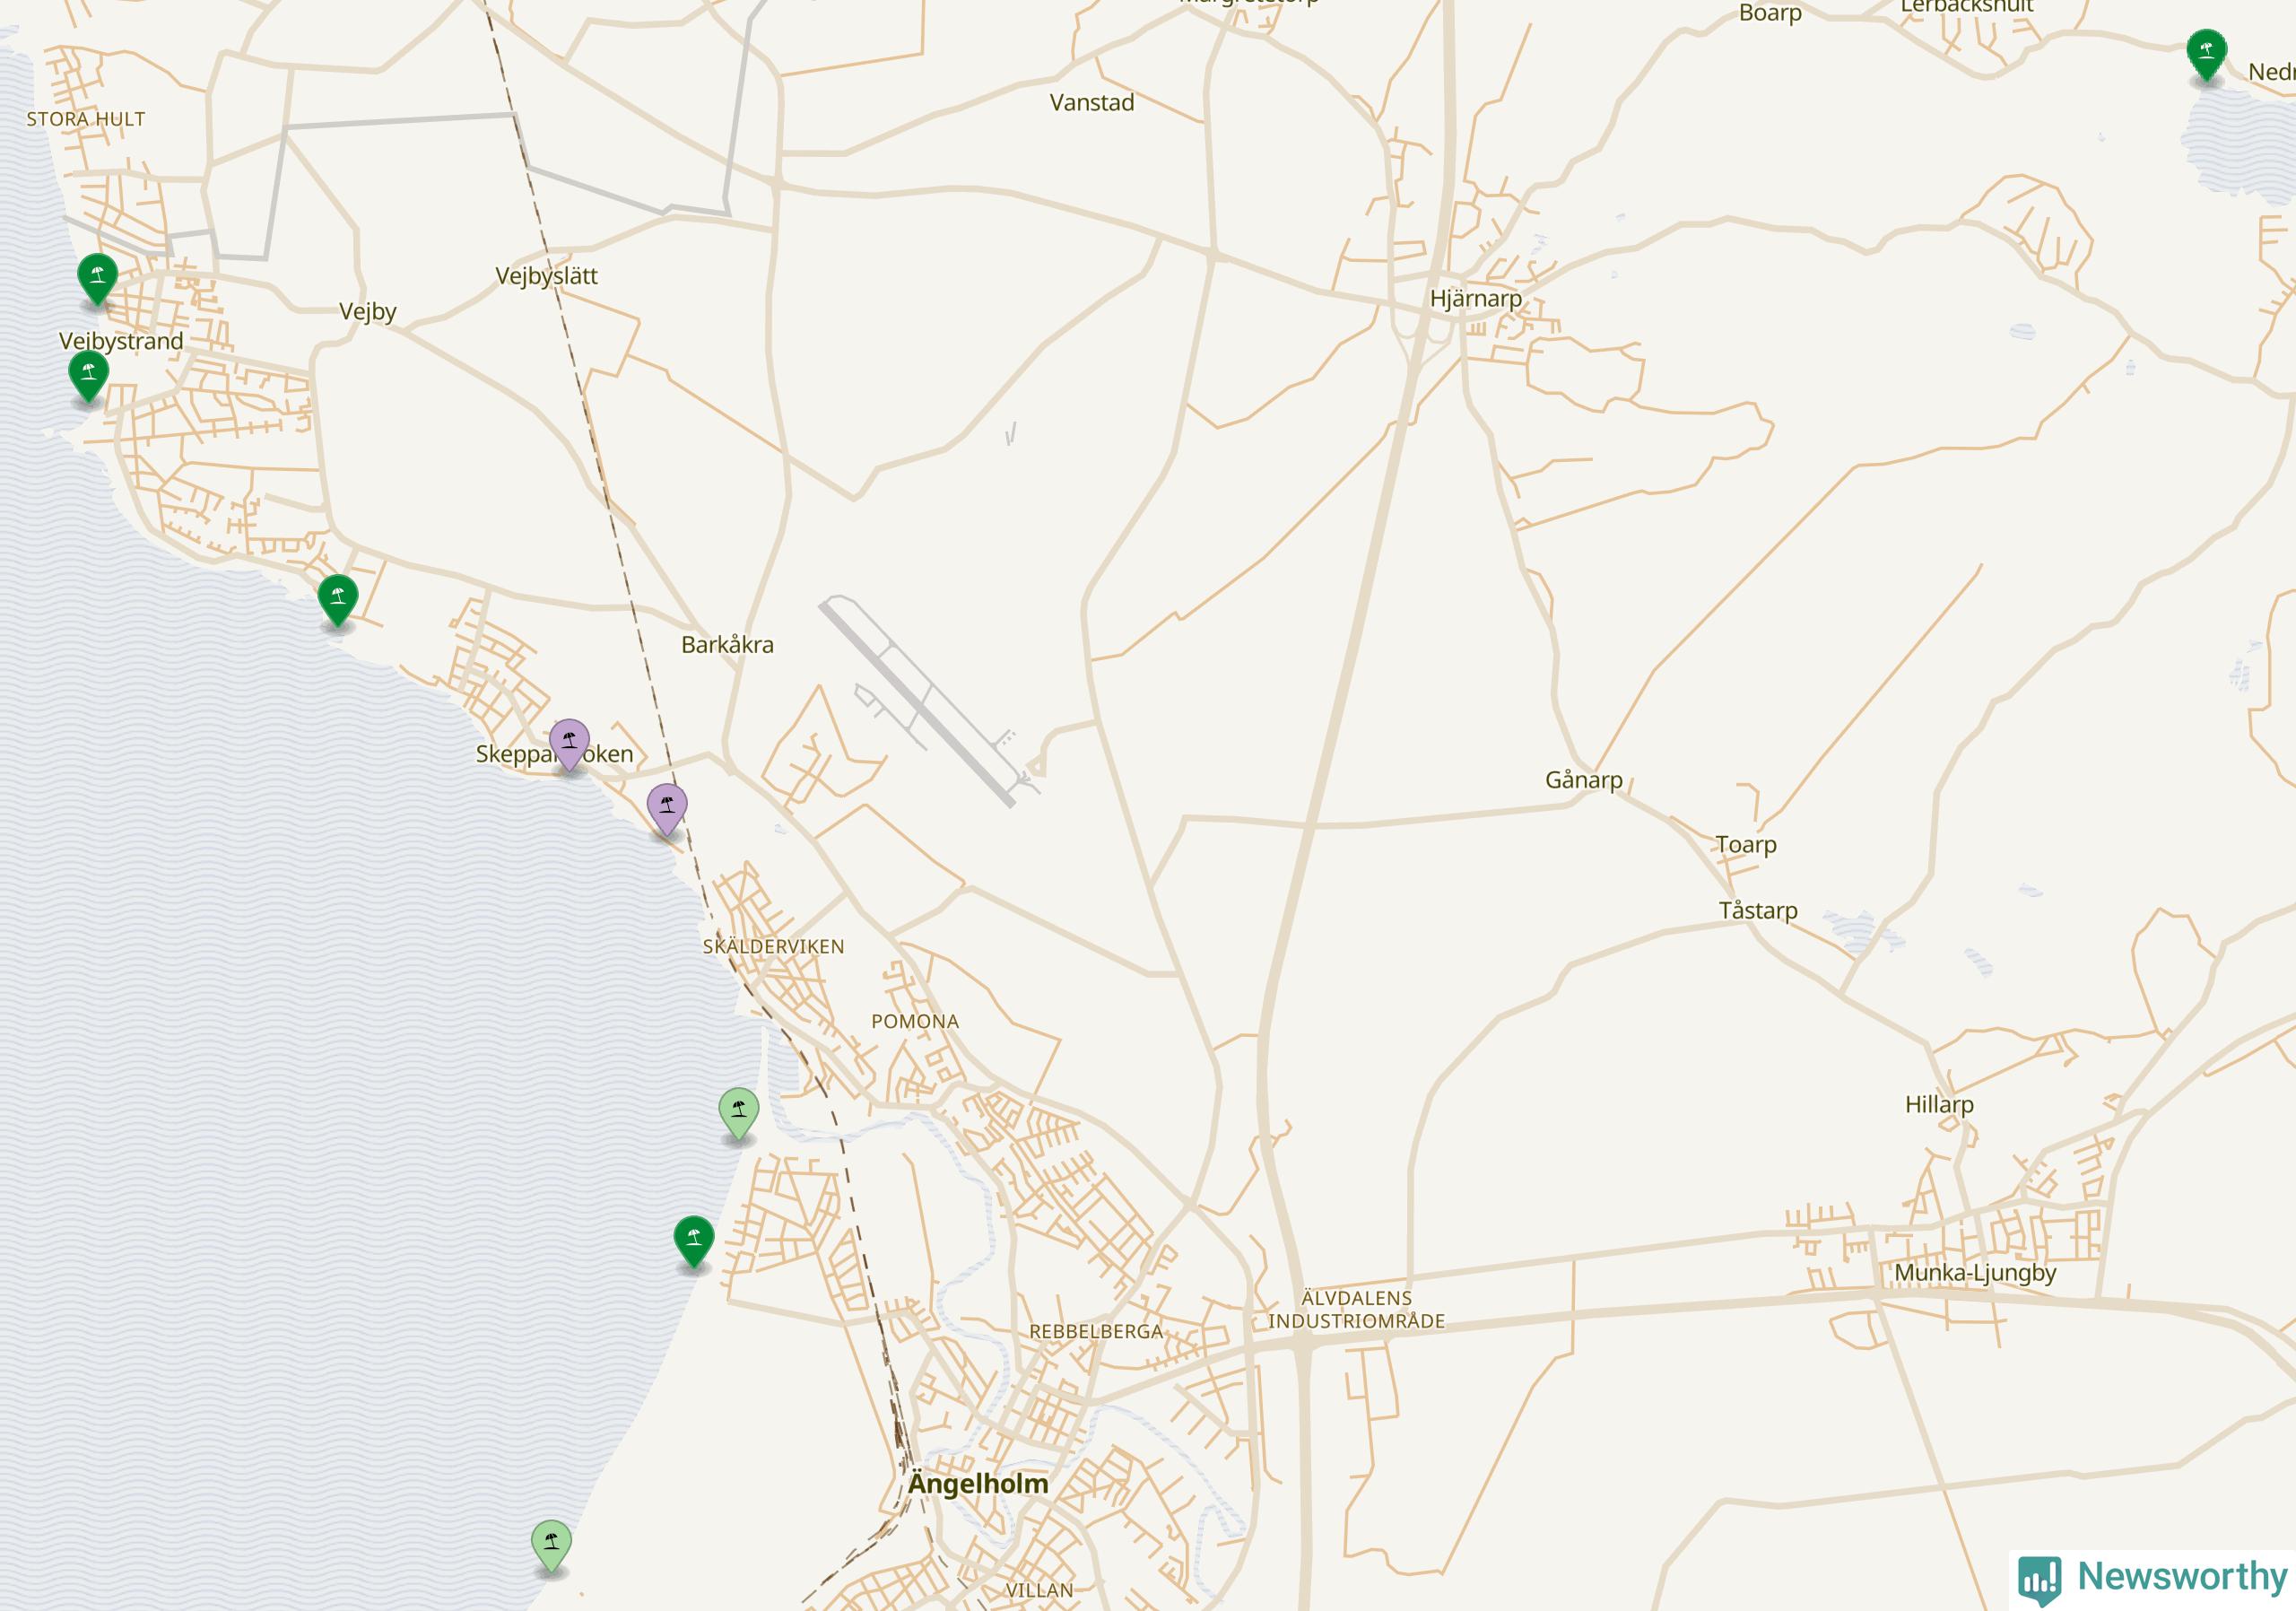Select the Munka-Ljungby label
2296x1611 pixels.
1975,1273
